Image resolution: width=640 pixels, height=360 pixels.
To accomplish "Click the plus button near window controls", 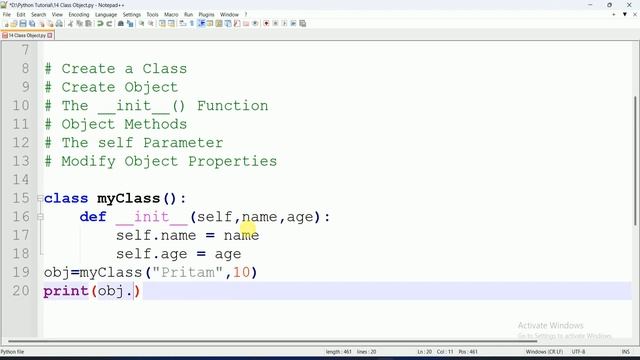I will pyautogui.click(x=613, y=14).
